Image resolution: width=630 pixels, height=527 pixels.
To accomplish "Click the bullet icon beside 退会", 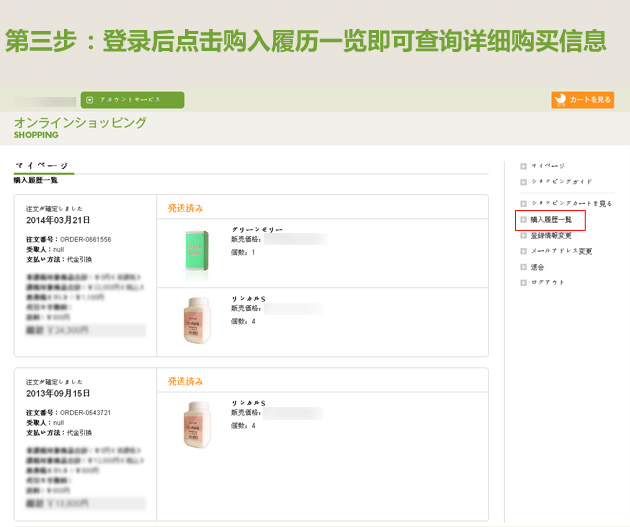I will pyautogui.click(x=523, y=267).
